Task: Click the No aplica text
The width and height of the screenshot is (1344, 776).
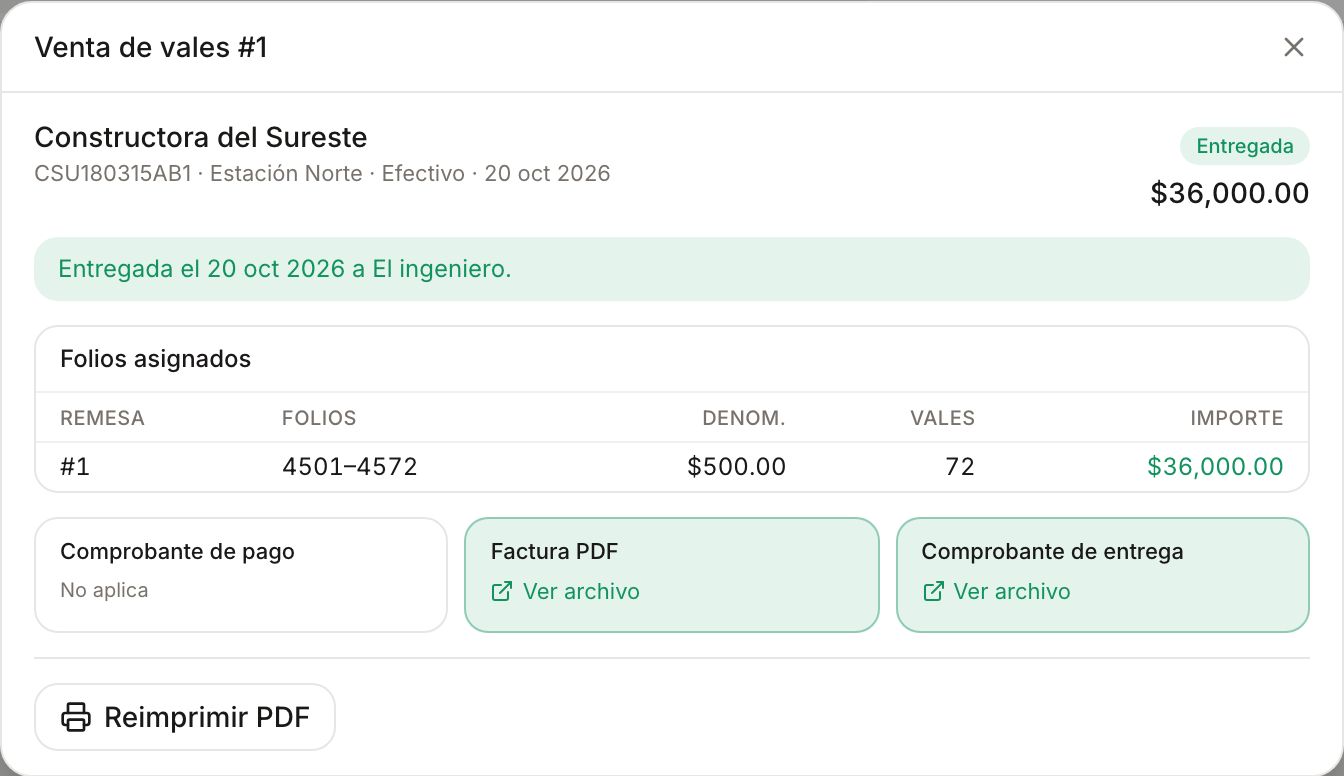Action: point(104,590)
